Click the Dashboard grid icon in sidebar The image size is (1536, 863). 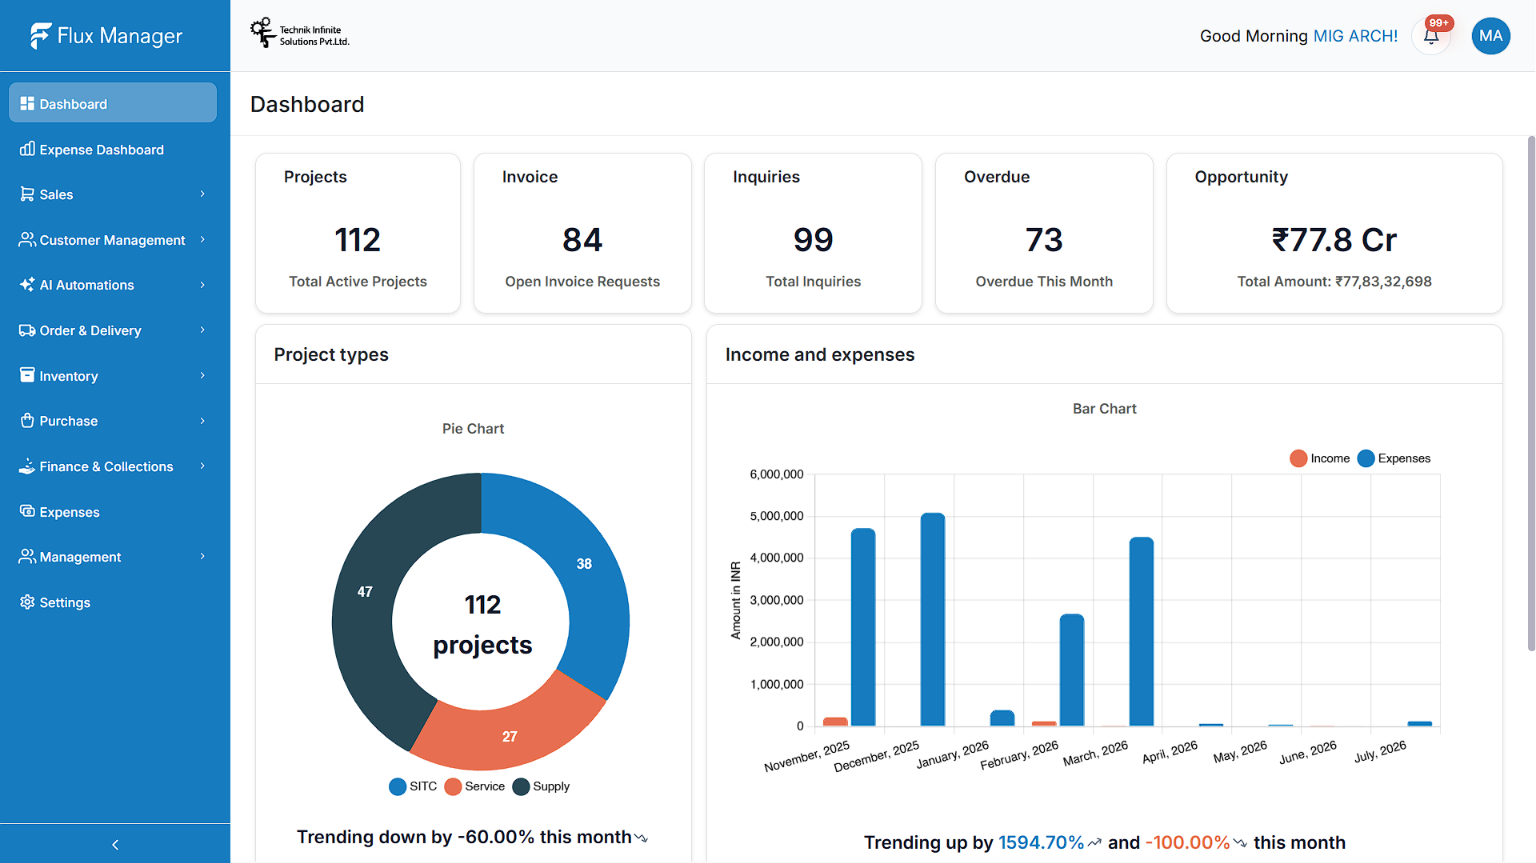(x=27, y=104)
